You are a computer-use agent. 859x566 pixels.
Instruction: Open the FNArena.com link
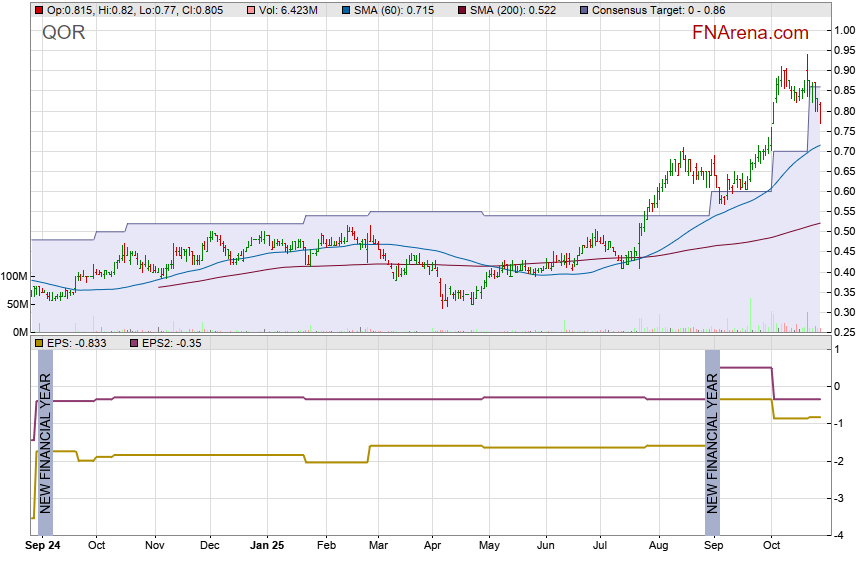pyautogui.click(x=751, y=33)
